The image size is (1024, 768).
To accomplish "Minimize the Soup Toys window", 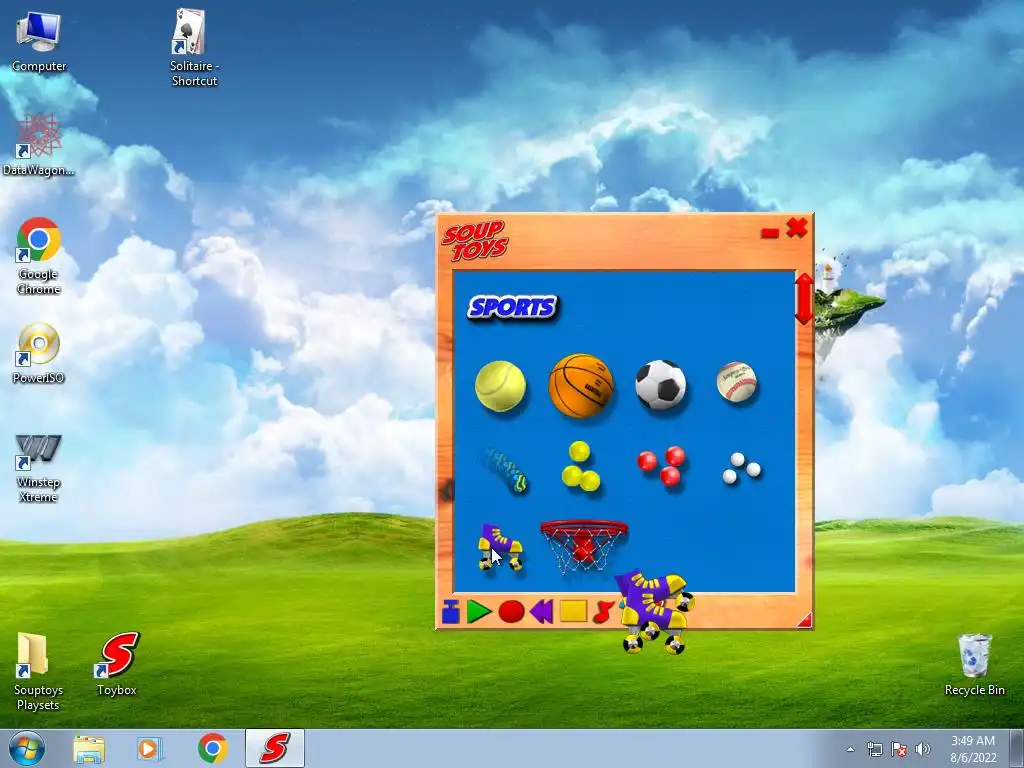I will pos(769,233).
